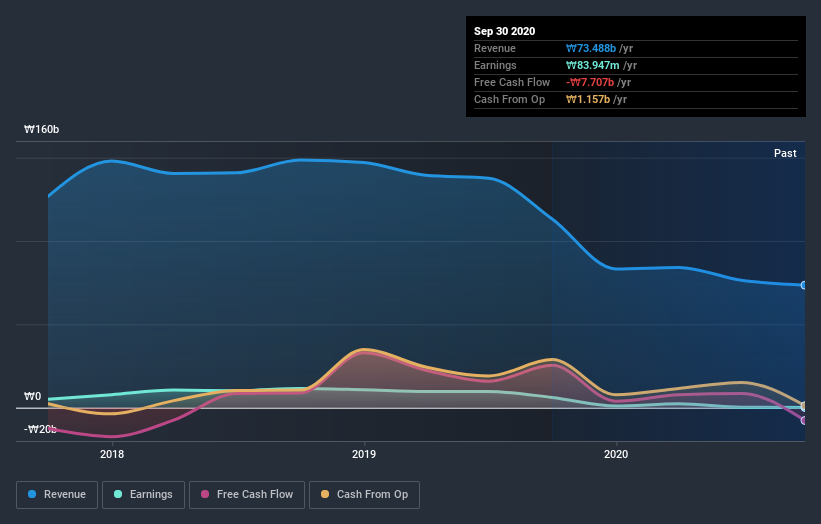
Task: Click the ₩73.488b revenue value
Action: tap(591, 48)
